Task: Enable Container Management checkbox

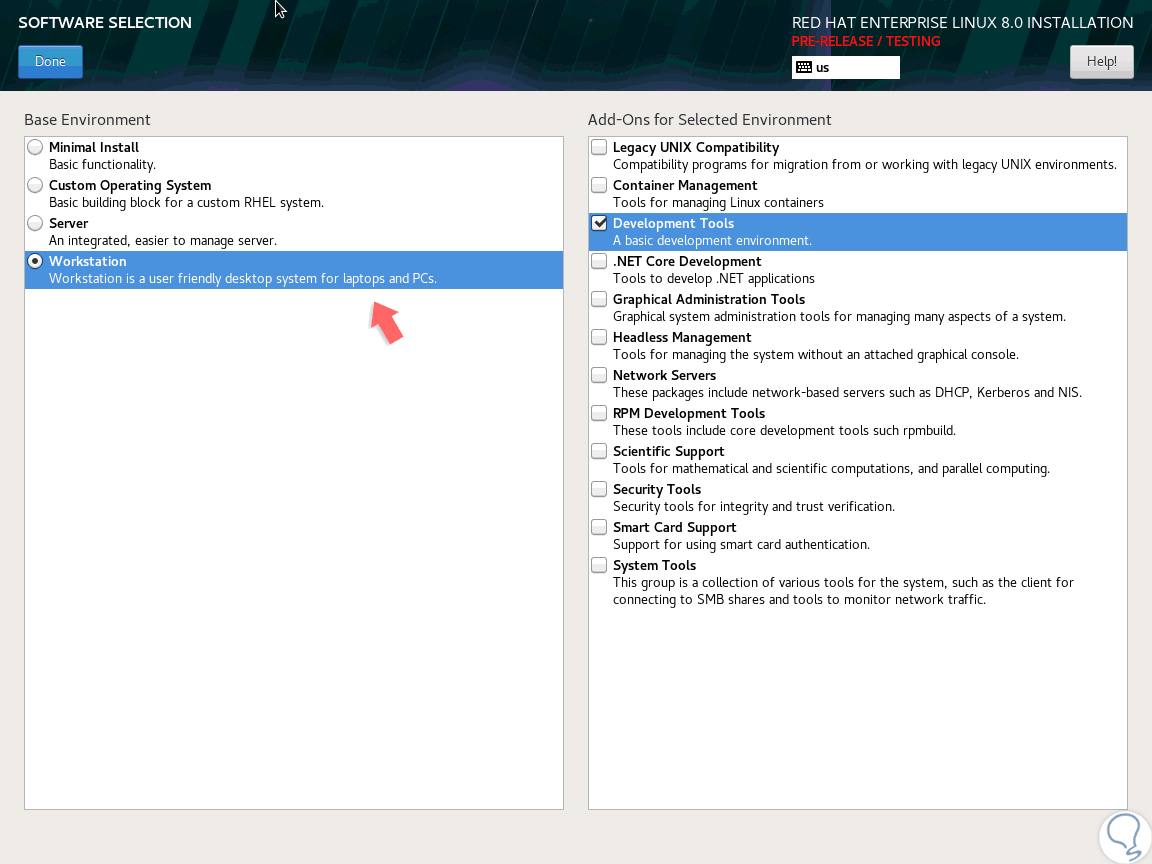Action: (x=599, y=185)
